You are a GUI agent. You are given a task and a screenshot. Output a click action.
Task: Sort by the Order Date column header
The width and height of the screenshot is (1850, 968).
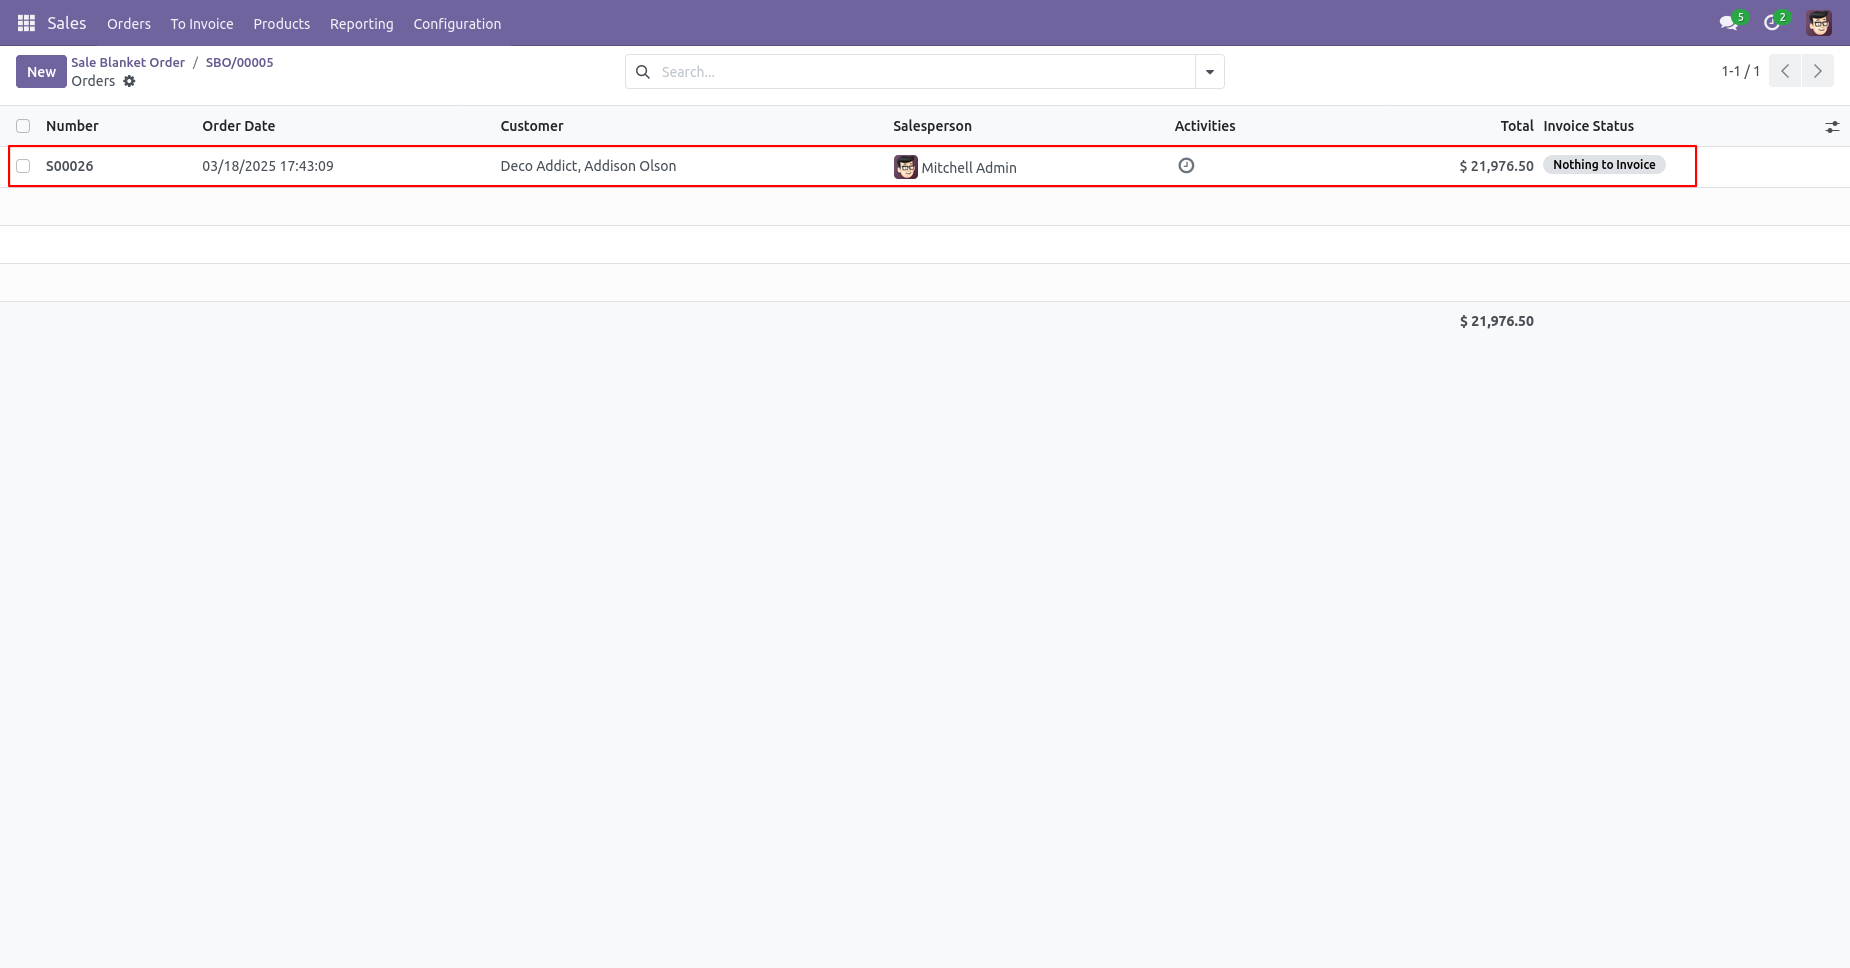tap(238, 126)
